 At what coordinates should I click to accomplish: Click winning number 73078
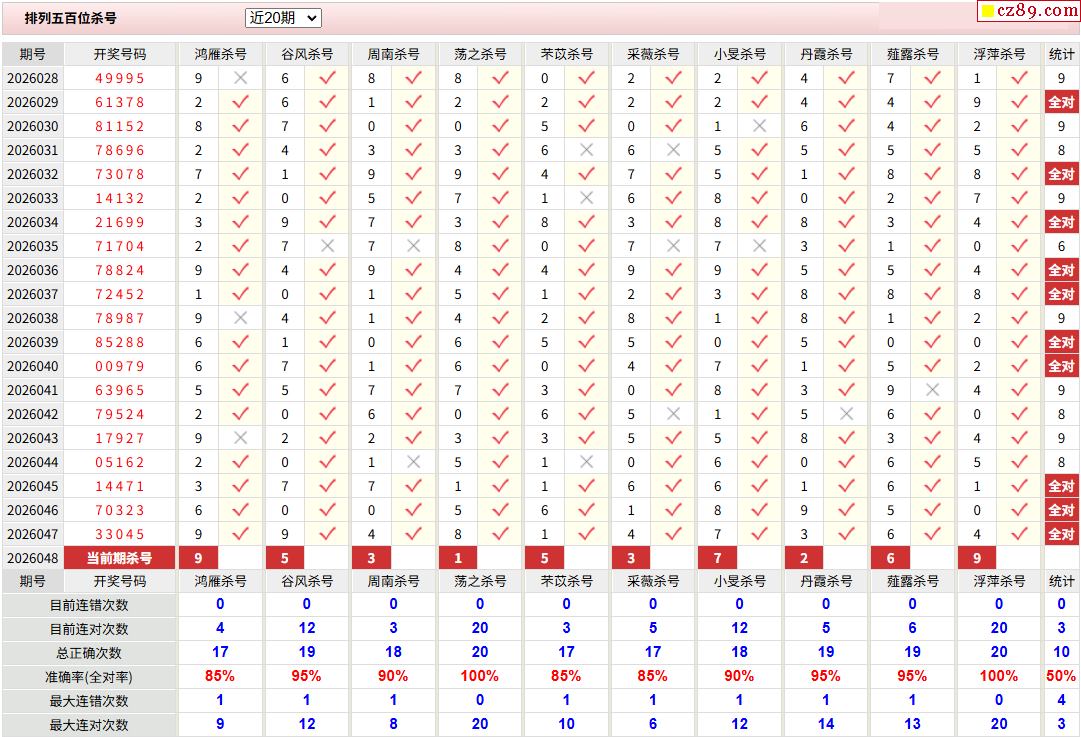pyautogui.click(x=120, y=174)
